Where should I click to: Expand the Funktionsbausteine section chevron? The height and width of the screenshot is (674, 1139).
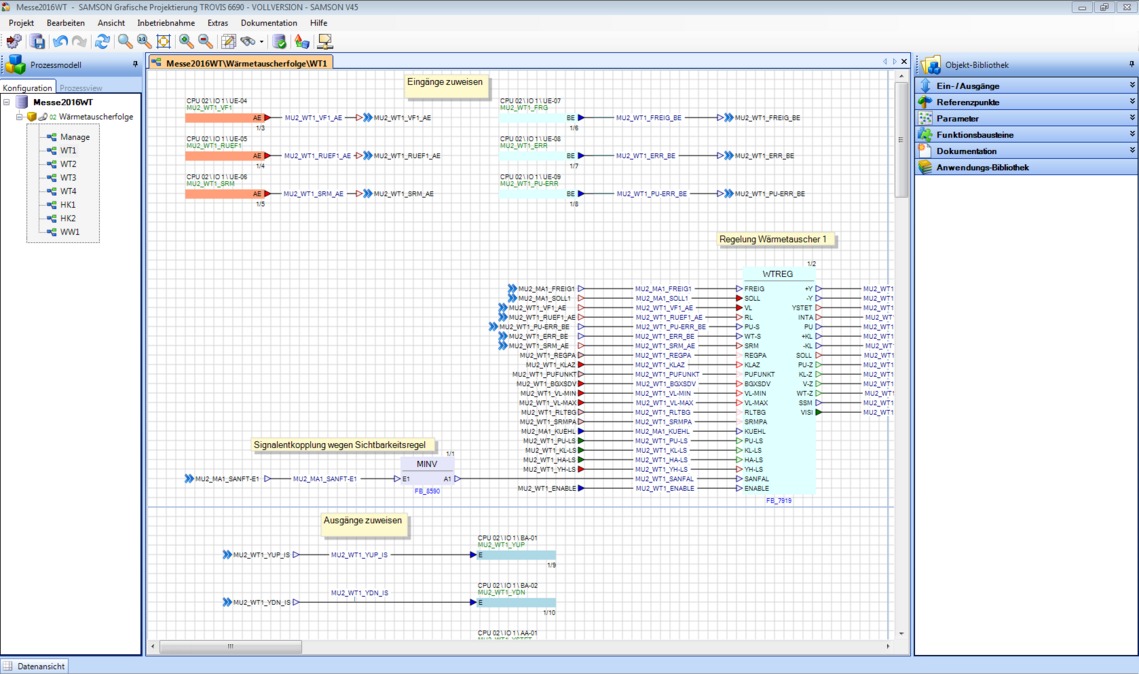tap(1130, 133)
